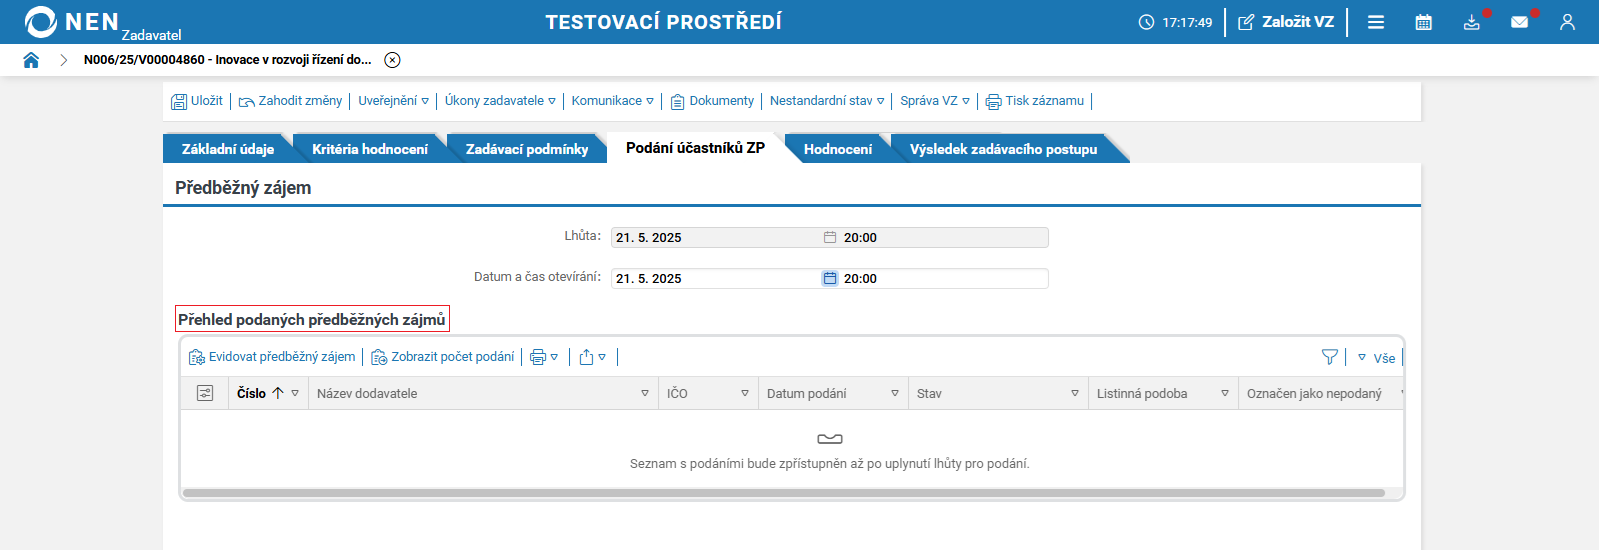1599x550 pixels.
Task: Open the Vše filter dropdown
Action: [1376, 358]
